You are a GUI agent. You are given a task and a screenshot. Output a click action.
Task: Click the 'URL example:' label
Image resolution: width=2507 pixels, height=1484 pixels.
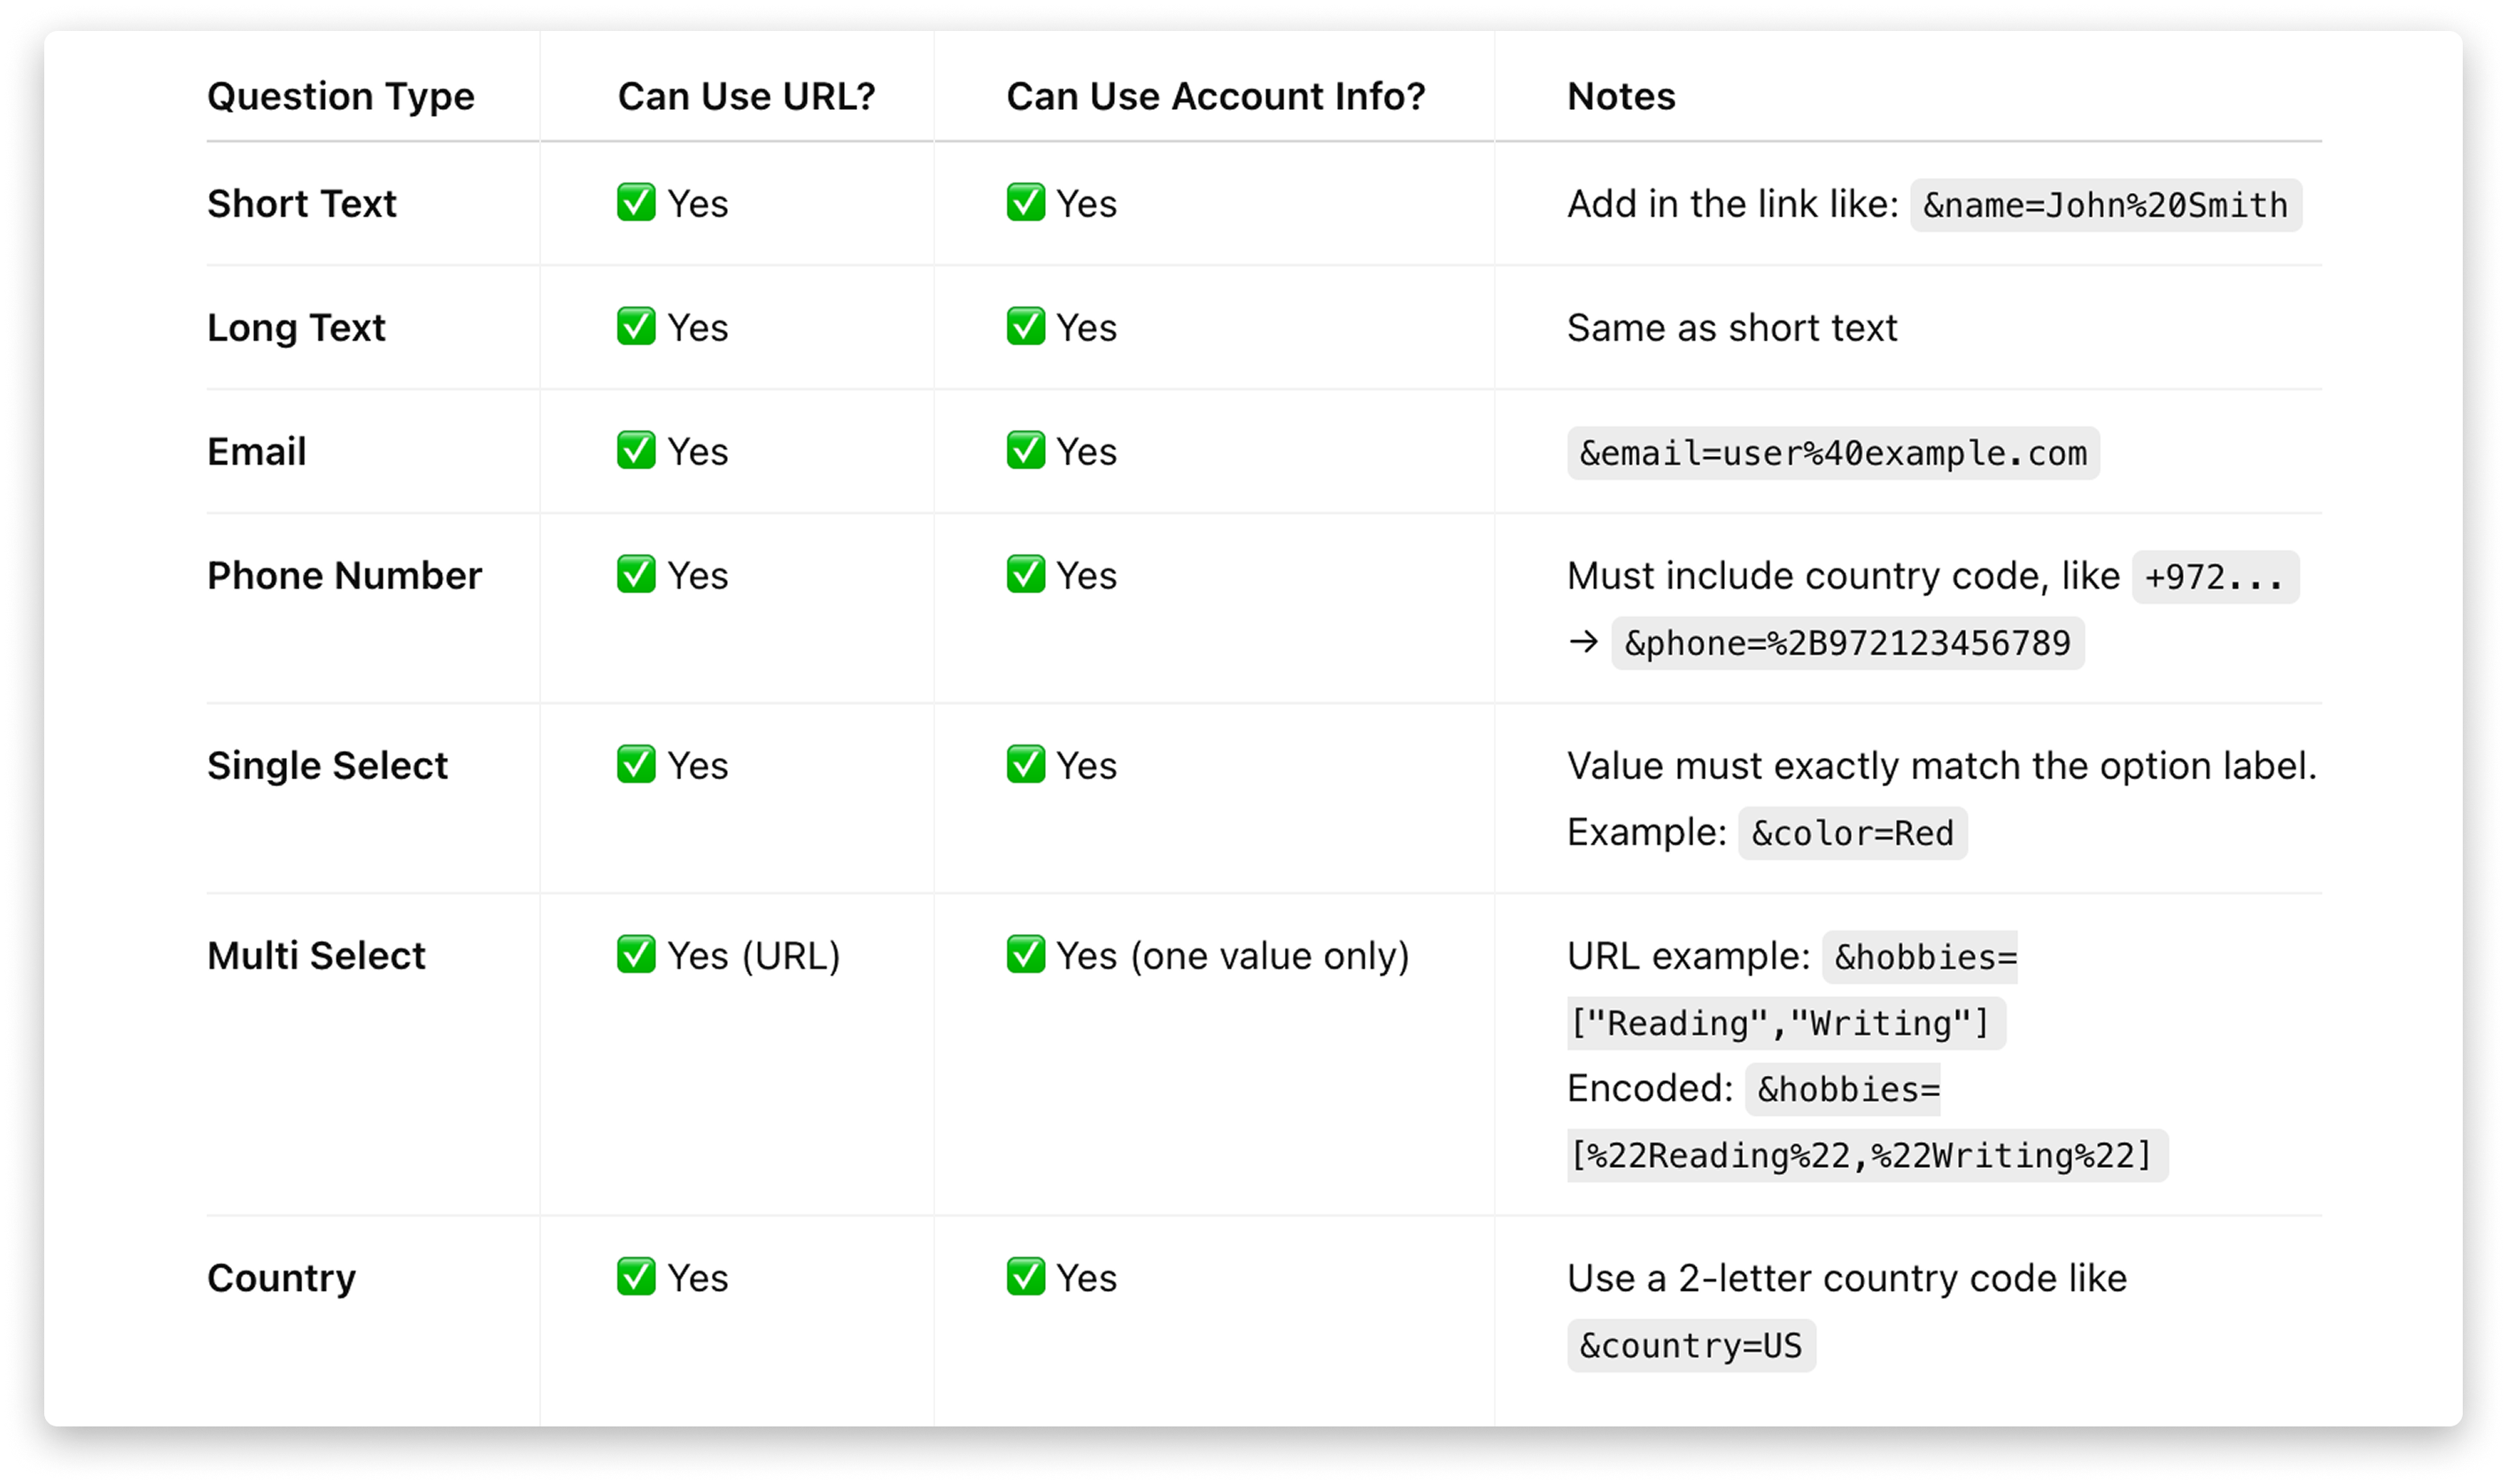coord(1688,956)
